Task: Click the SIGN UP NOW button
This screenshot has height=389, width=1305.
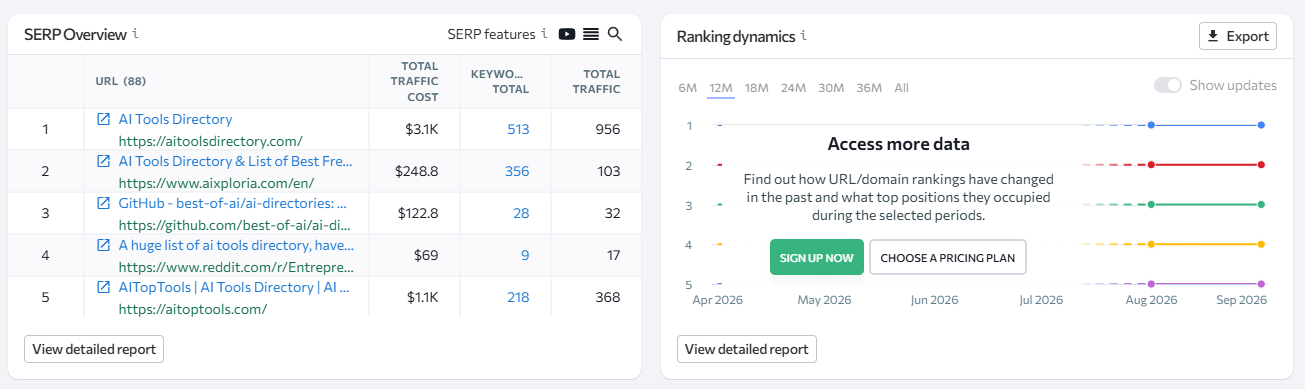Action: [x=817, y=257]
